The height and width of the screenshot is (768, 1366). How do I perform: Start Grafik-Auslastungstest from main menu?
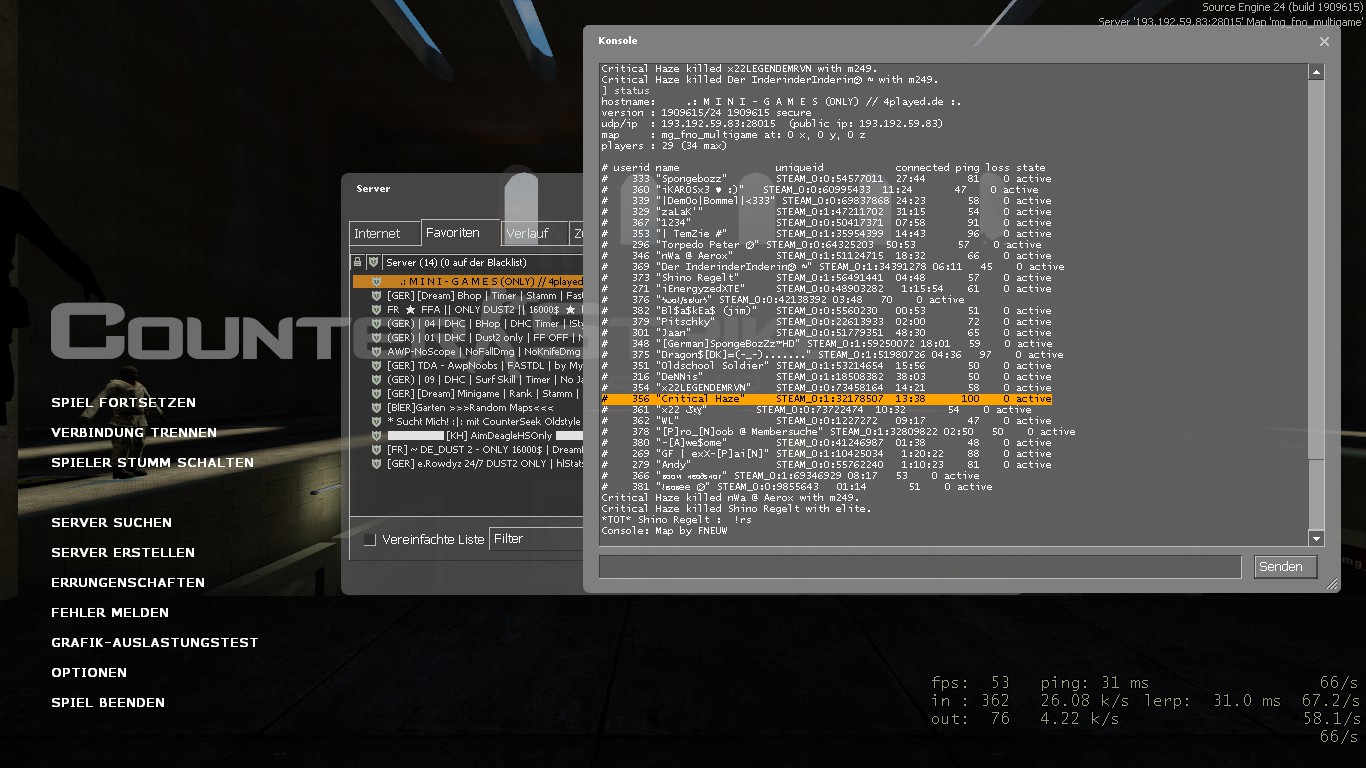tap(155, 643)
